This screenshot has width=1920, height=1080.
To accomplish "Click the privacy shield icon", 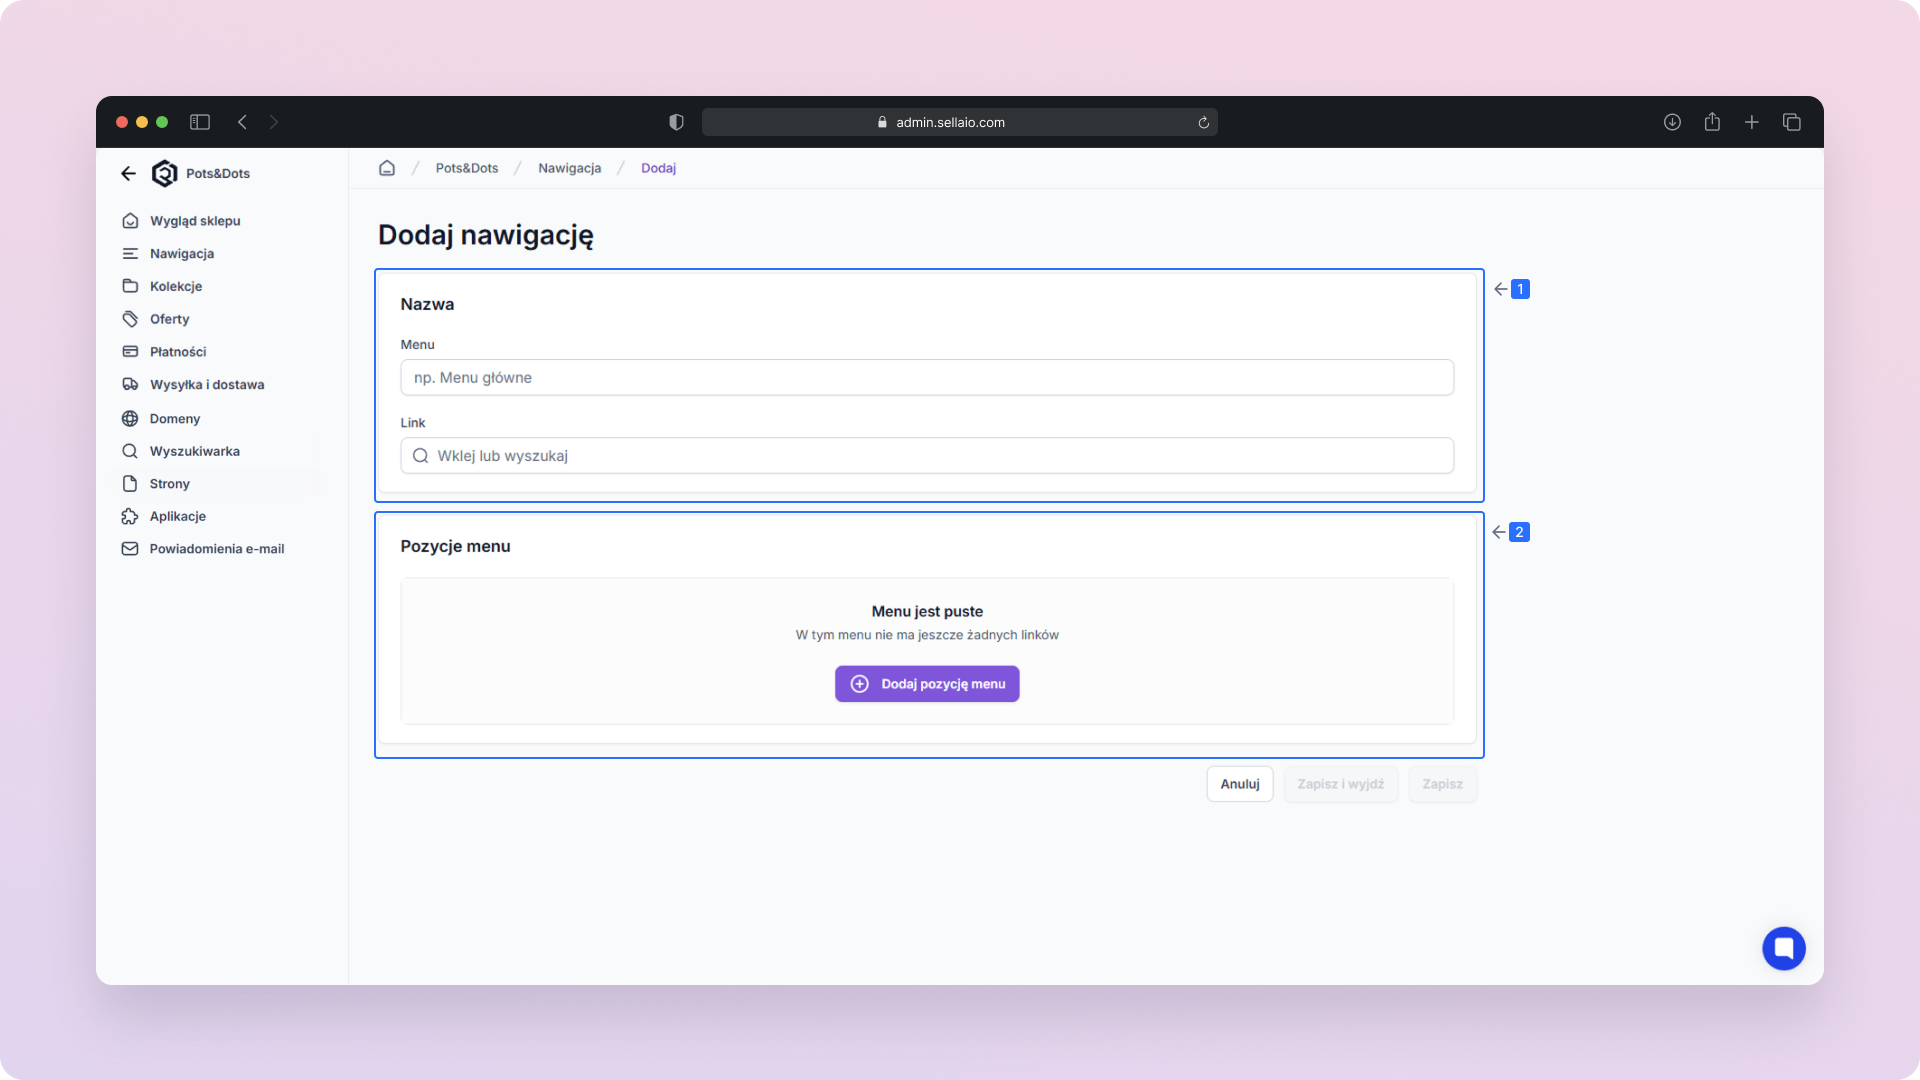I will [676, 122].
